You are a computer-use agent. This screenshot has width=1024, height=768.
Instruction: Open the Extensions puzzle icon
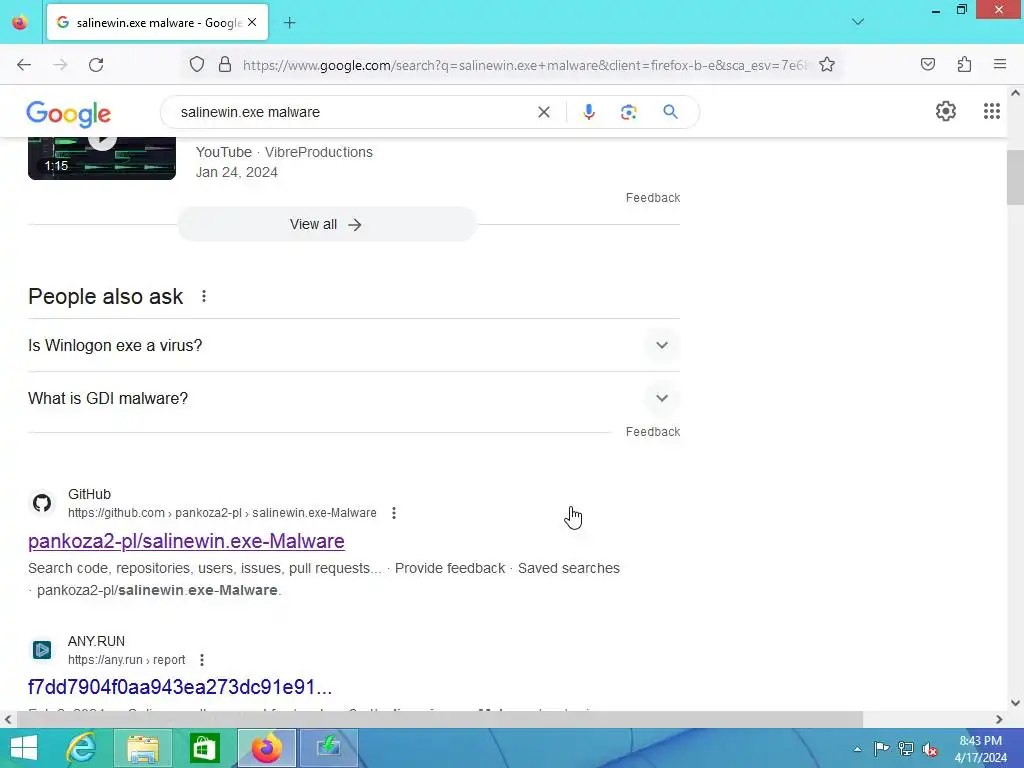point(964,64)
